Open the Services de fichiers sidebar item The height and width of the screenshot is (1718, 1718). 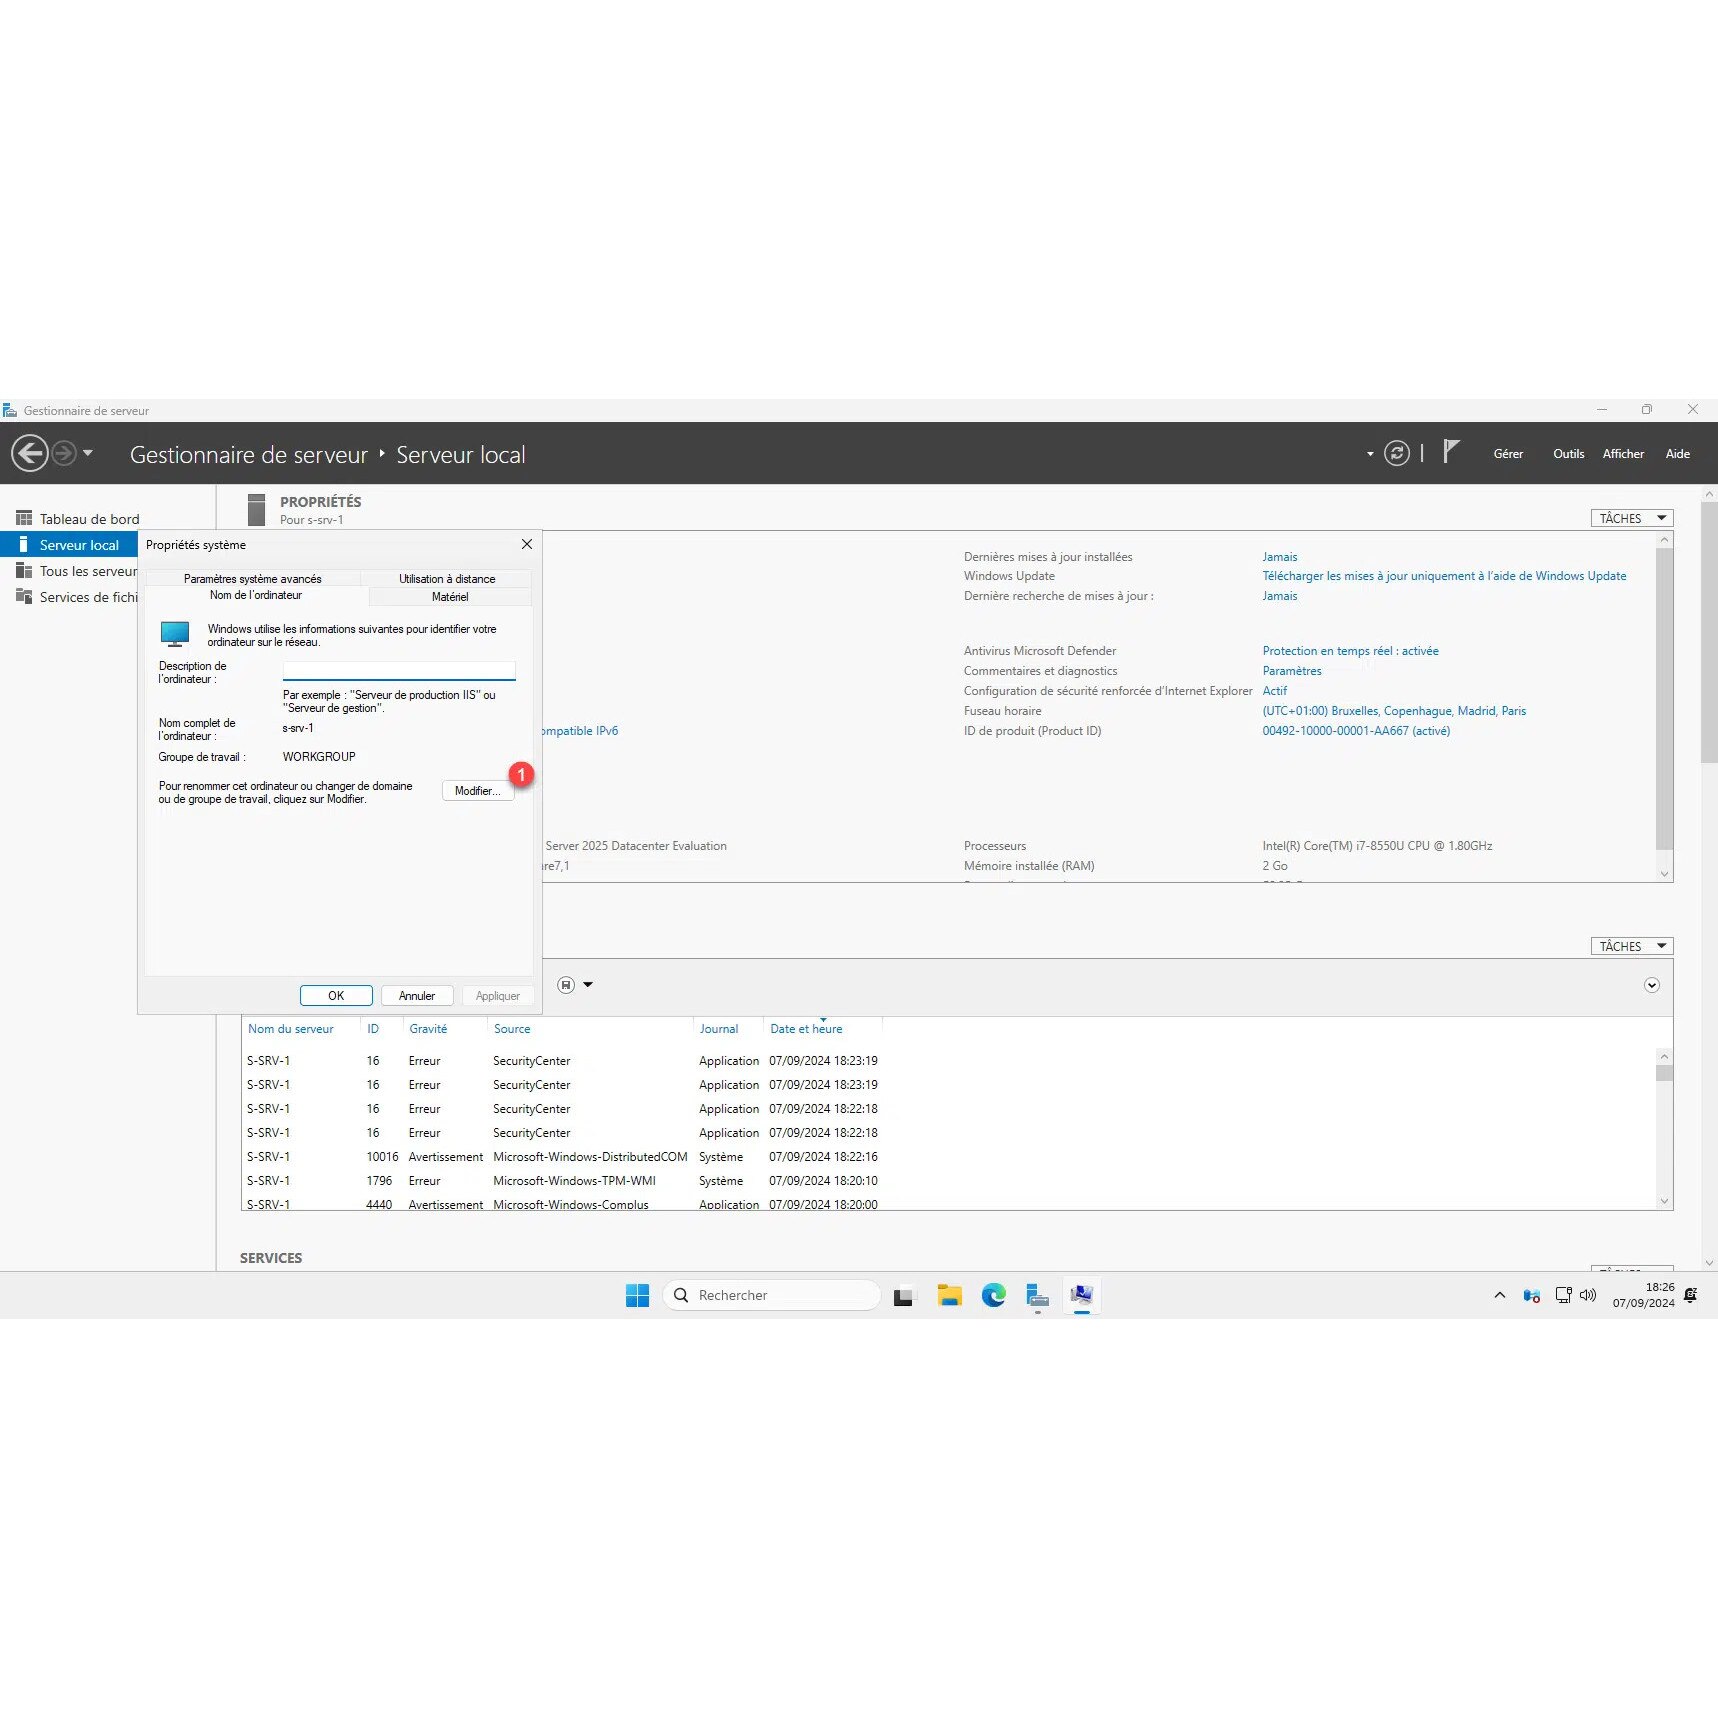(x=78, y=596)
